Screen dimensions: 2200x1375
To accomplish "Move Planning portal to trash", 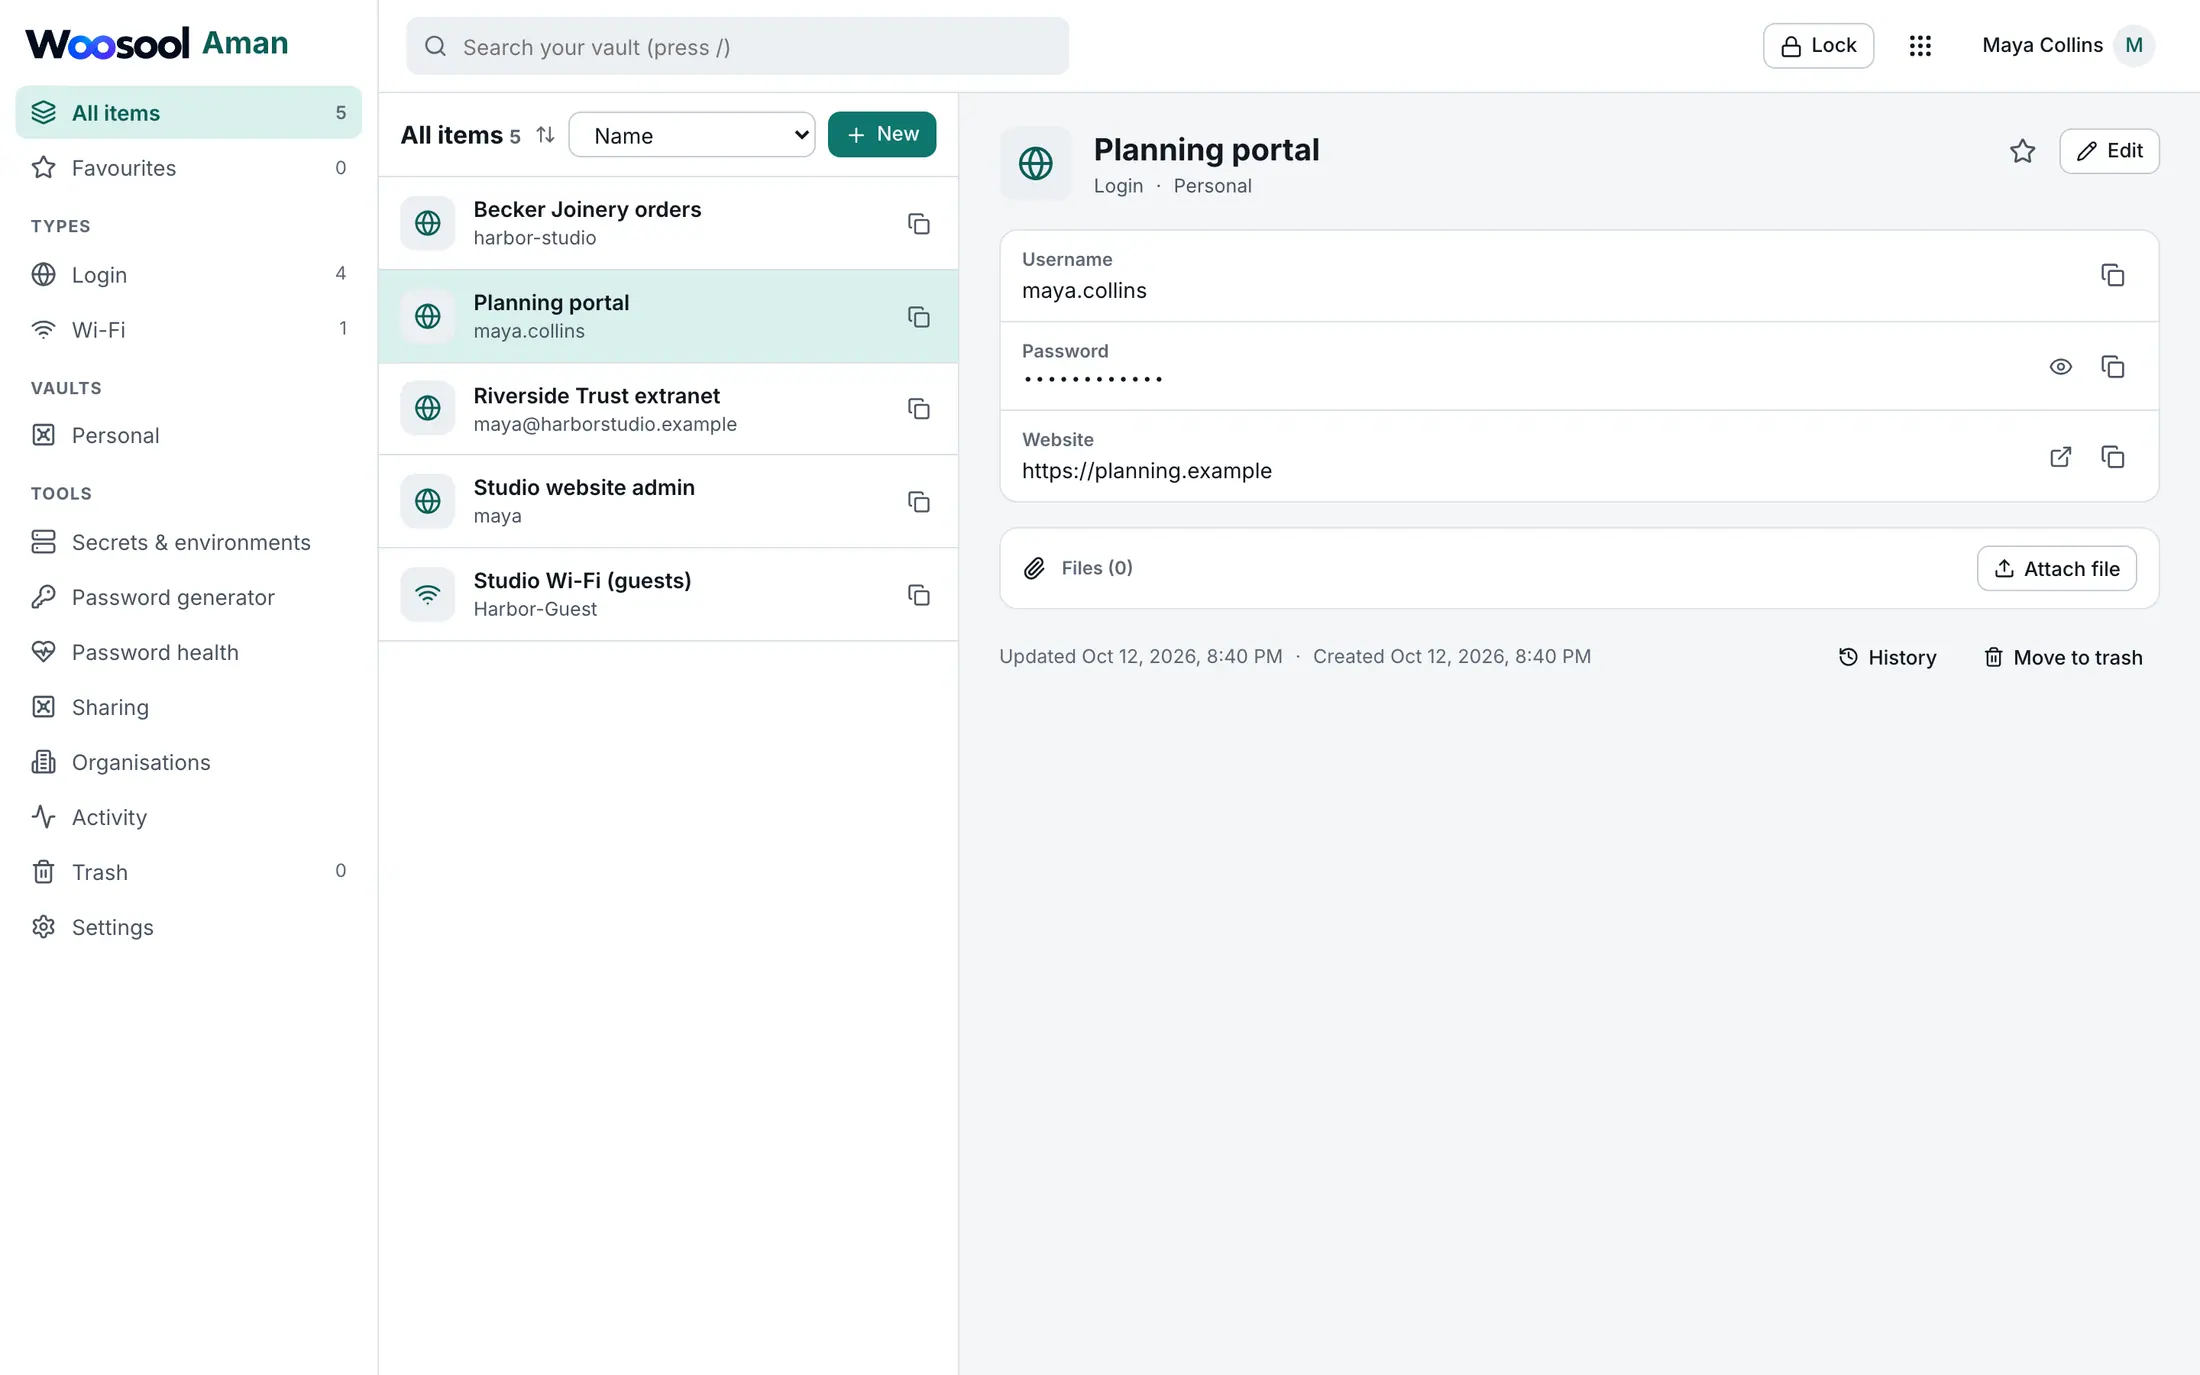I will coord(2063,657).
